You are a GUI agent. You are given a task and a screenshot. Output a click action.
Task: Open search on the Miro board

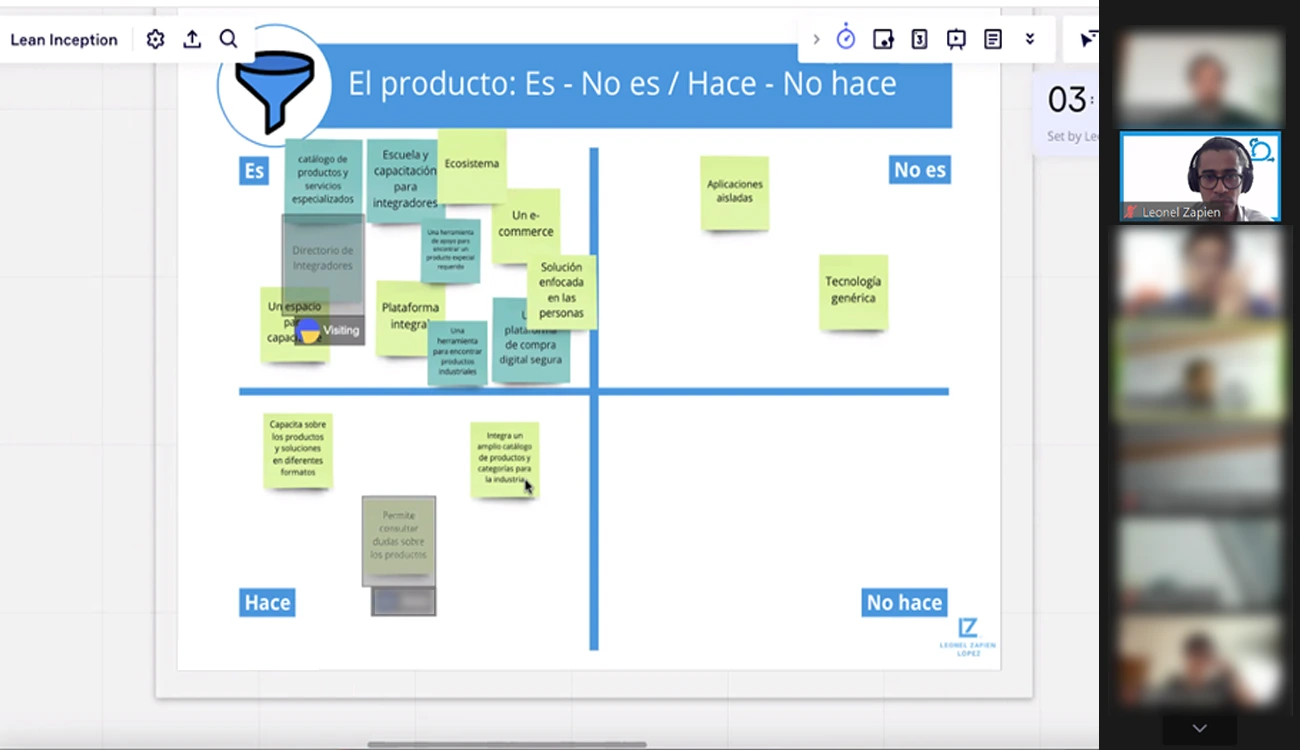point(228,39)
